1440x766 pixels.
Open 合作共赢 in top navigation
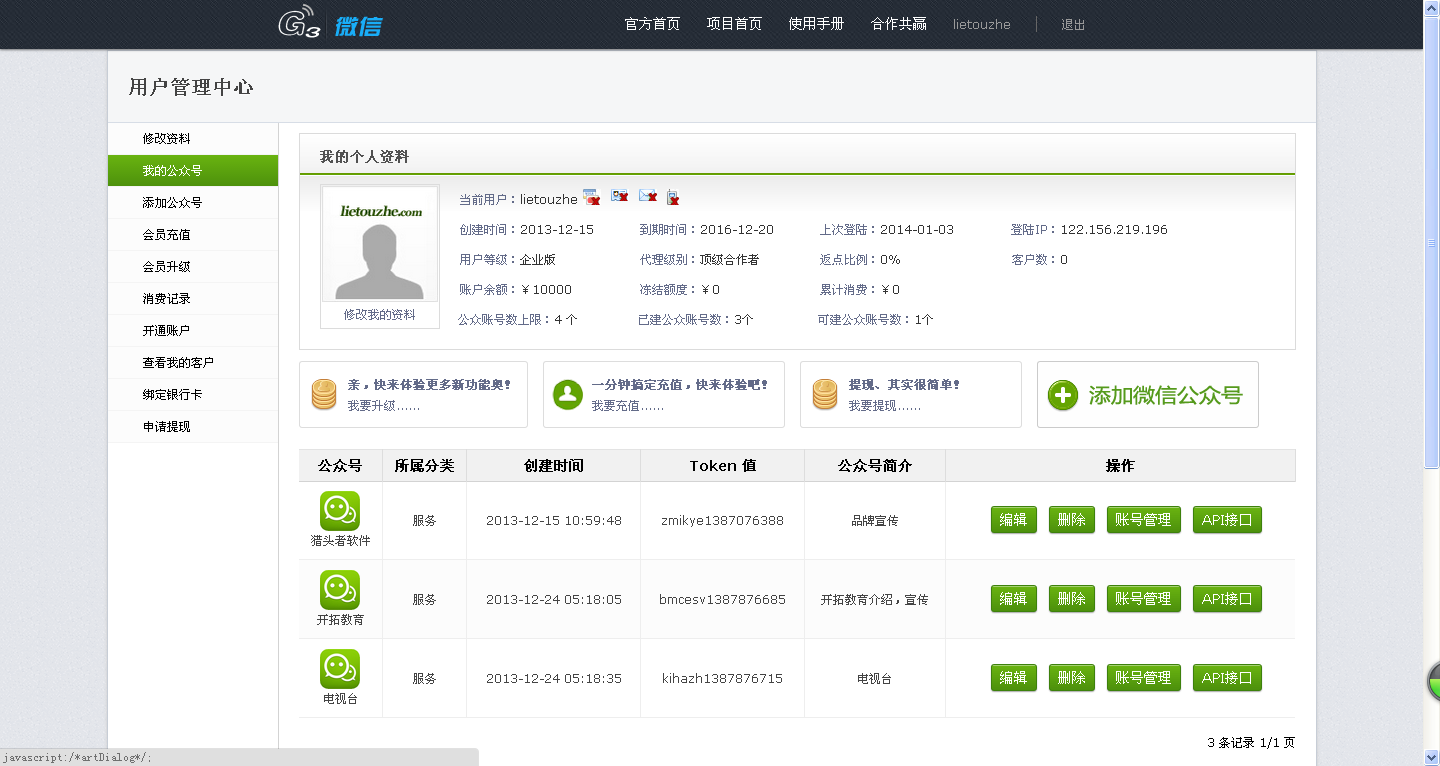click(x=898, y=24)
